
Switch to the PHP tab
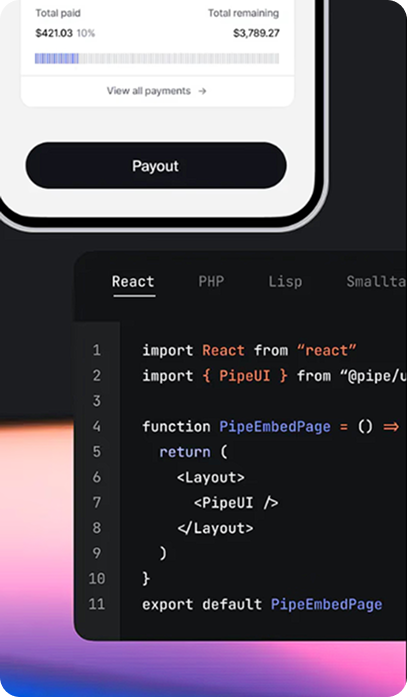click(211, 281)
